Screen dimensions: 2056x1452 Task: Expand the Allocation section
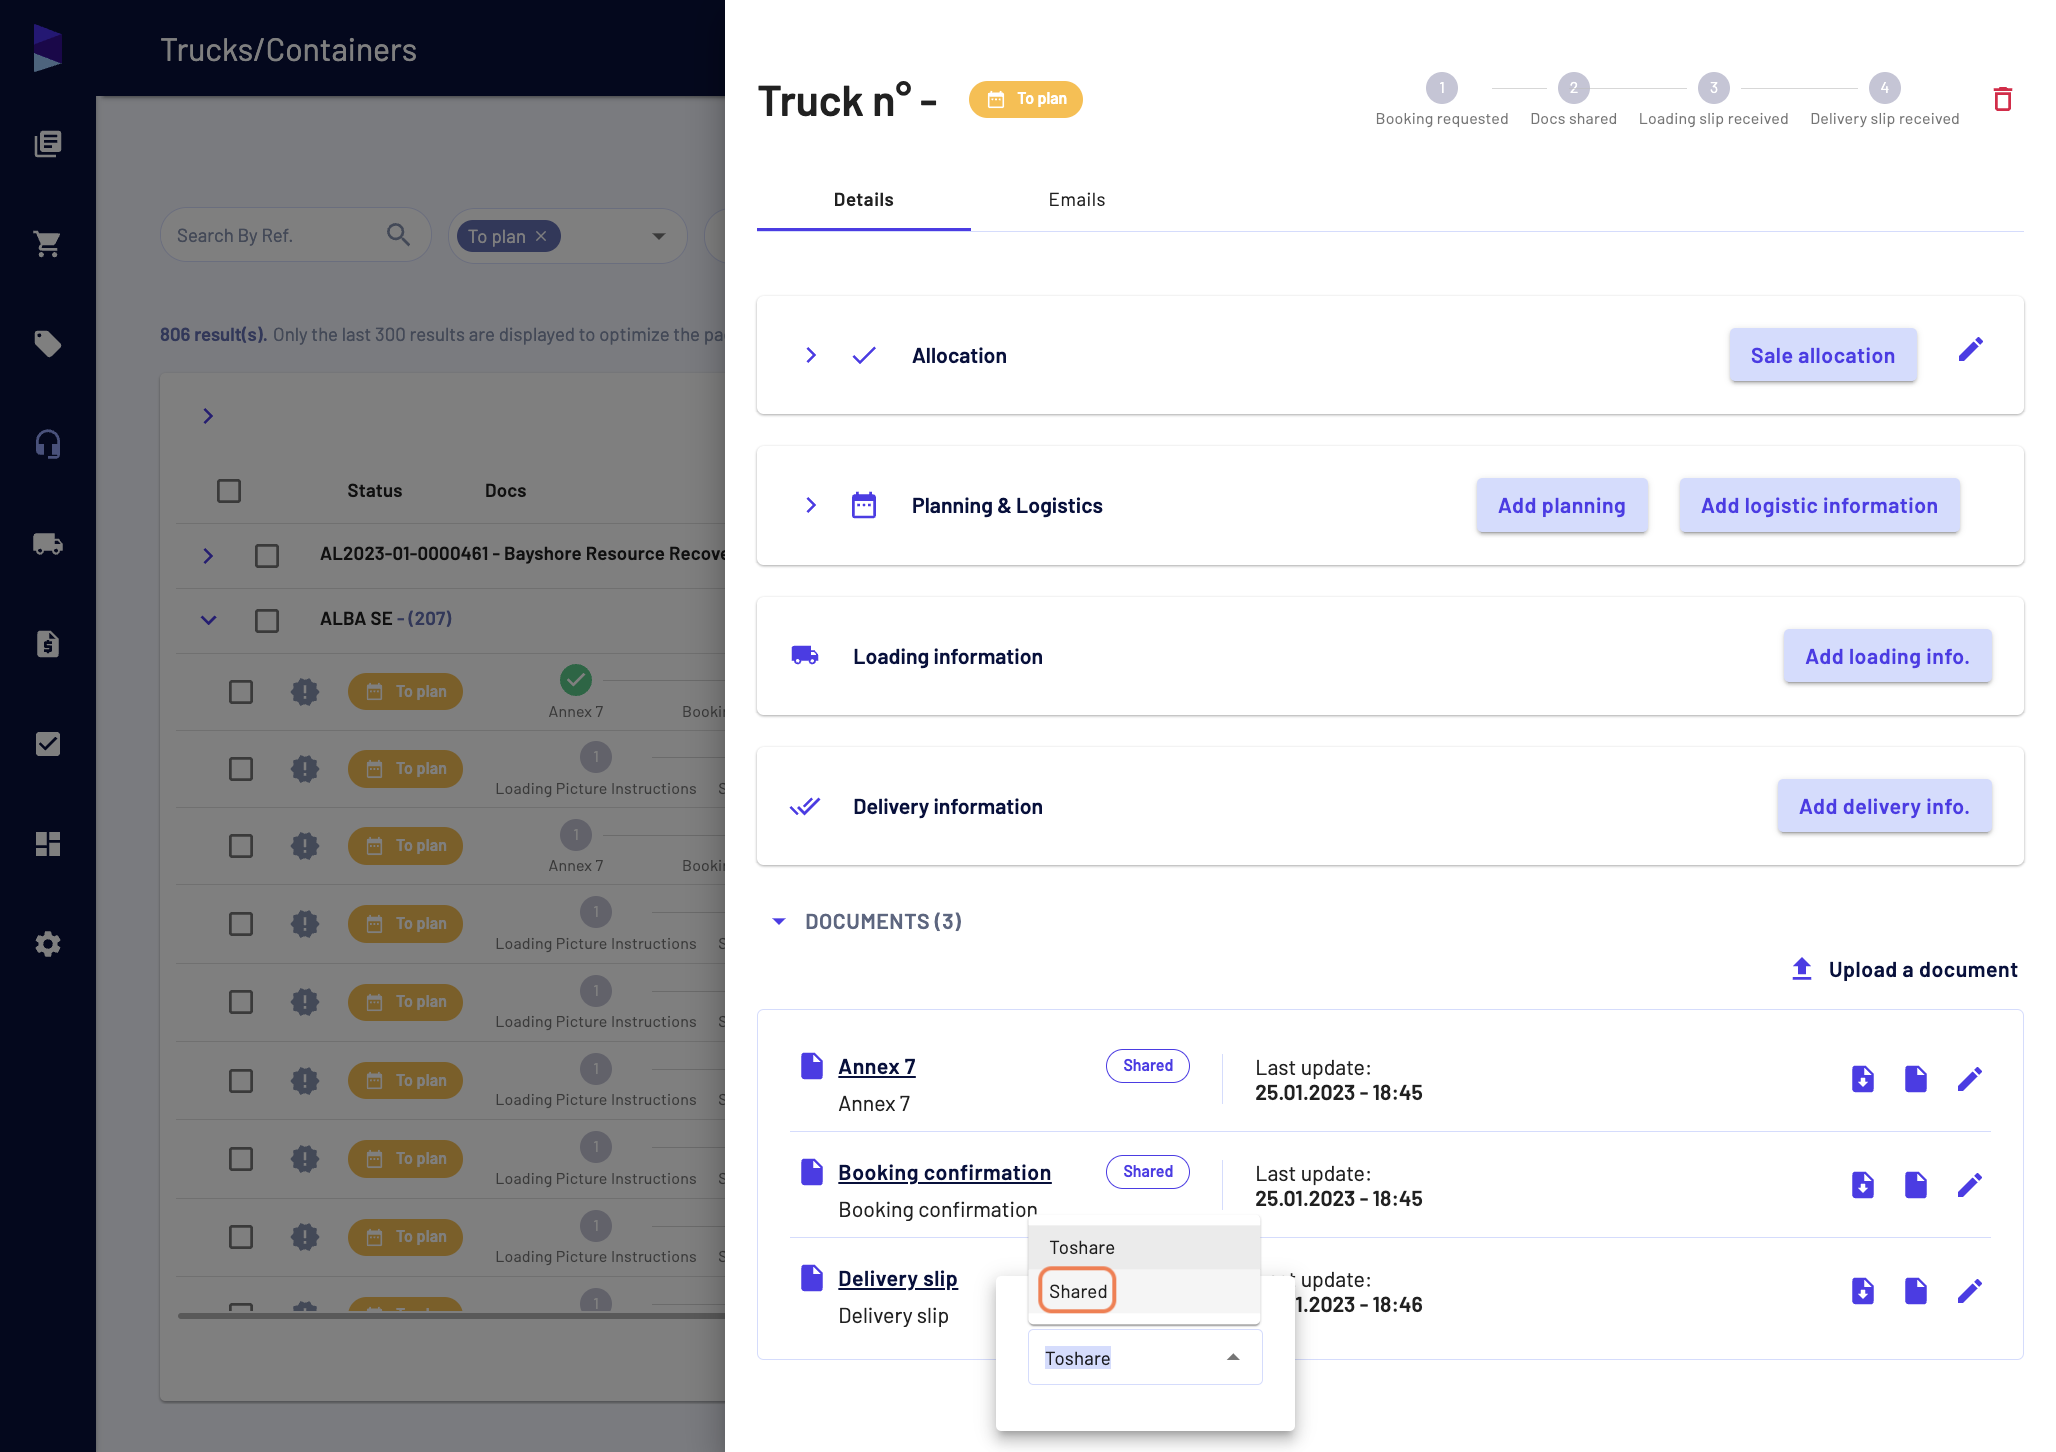811,355
